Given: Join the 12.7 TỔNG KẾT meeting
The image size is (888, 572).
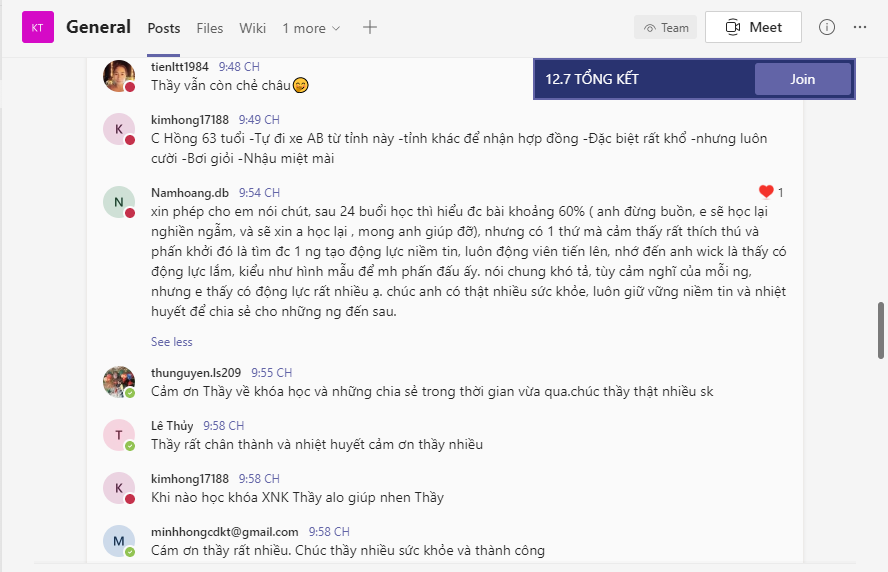Looking at the screenshot, I should tap(802, 79).
